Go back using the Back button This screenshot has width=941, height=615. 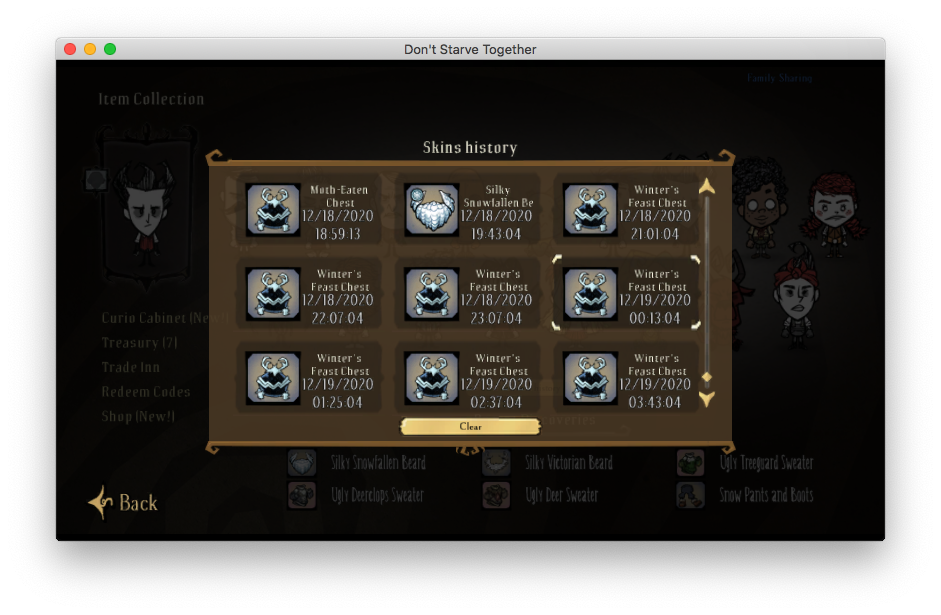coord(124,502)
